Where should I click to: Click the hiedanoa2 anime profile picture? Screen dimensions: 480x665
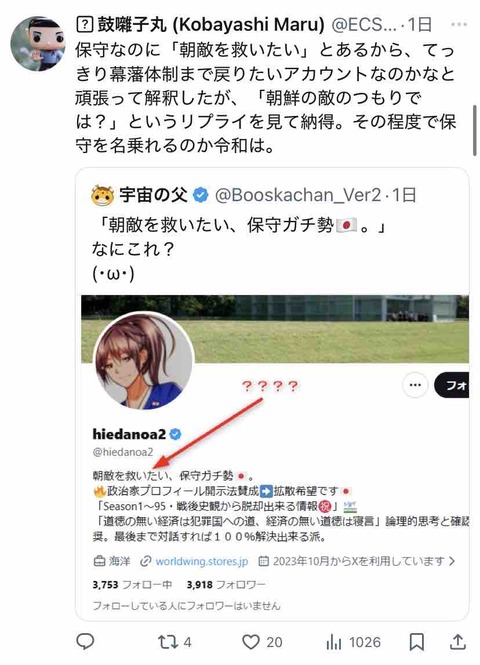coord(143,361)
